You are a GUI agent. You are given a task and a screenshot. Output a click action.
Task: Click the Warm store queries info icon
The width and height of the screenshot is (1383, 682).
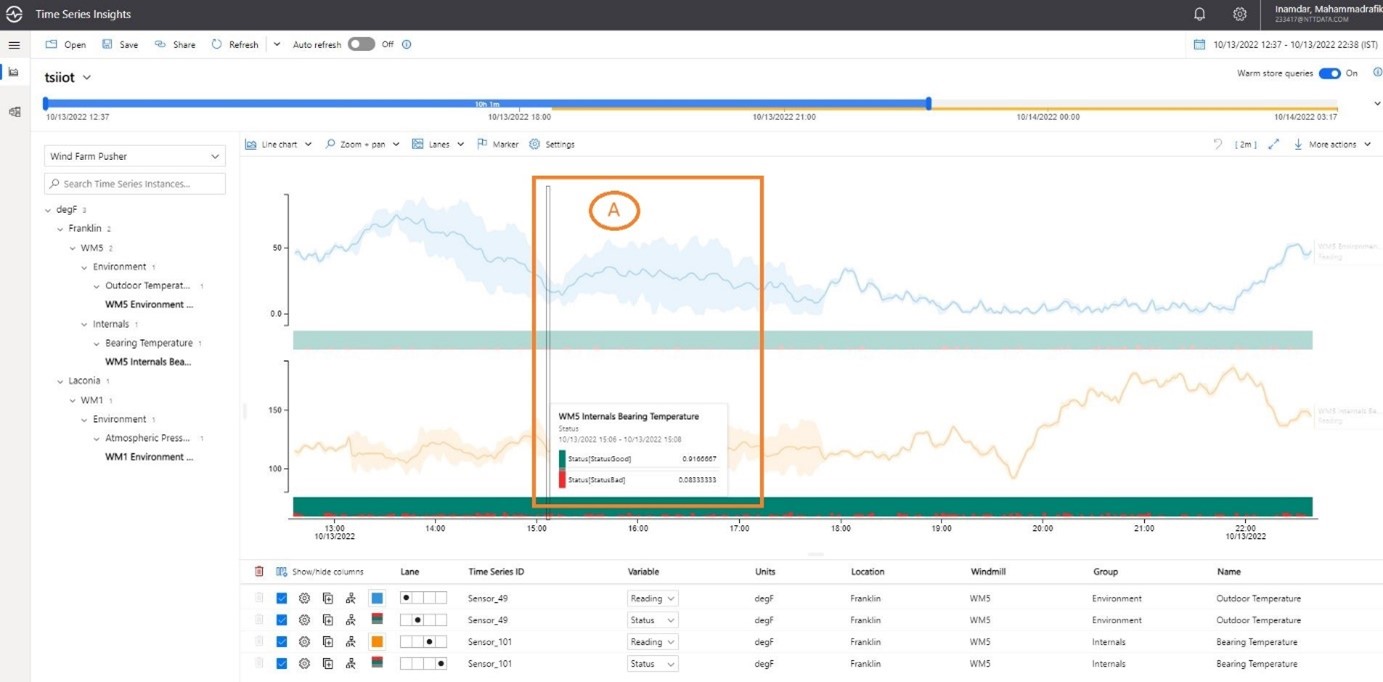(1377, 73)
